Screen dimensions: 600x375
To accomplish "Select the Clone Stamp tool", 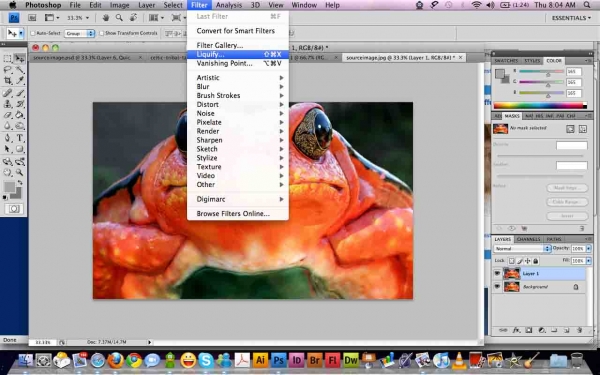I will (7, 104).
